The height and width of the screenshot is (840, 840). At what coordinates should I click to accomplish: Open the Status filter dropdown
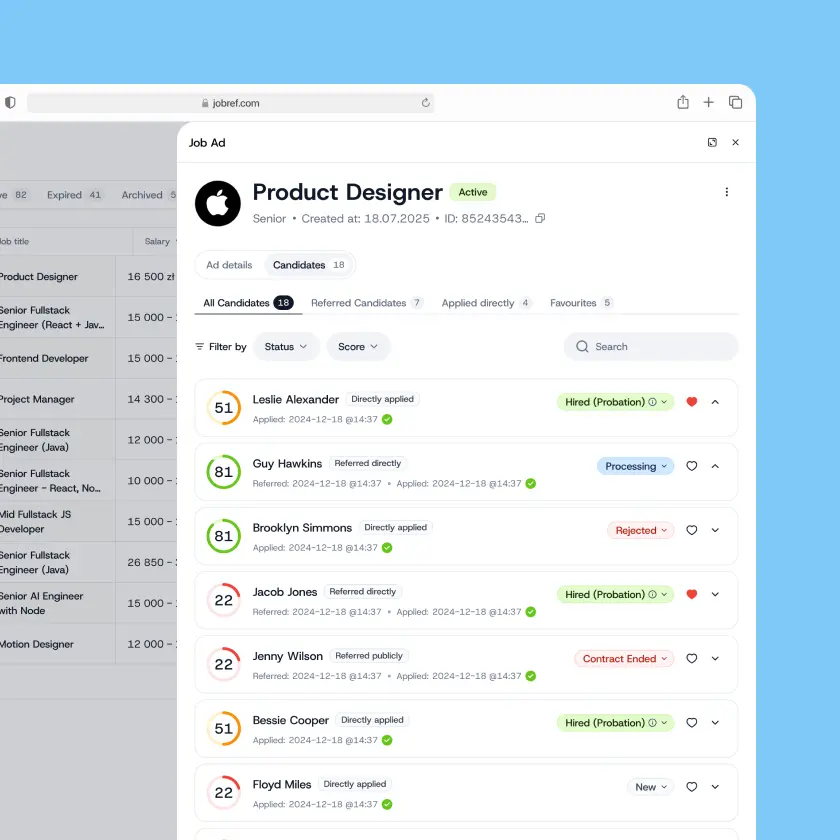click(286, 347)
